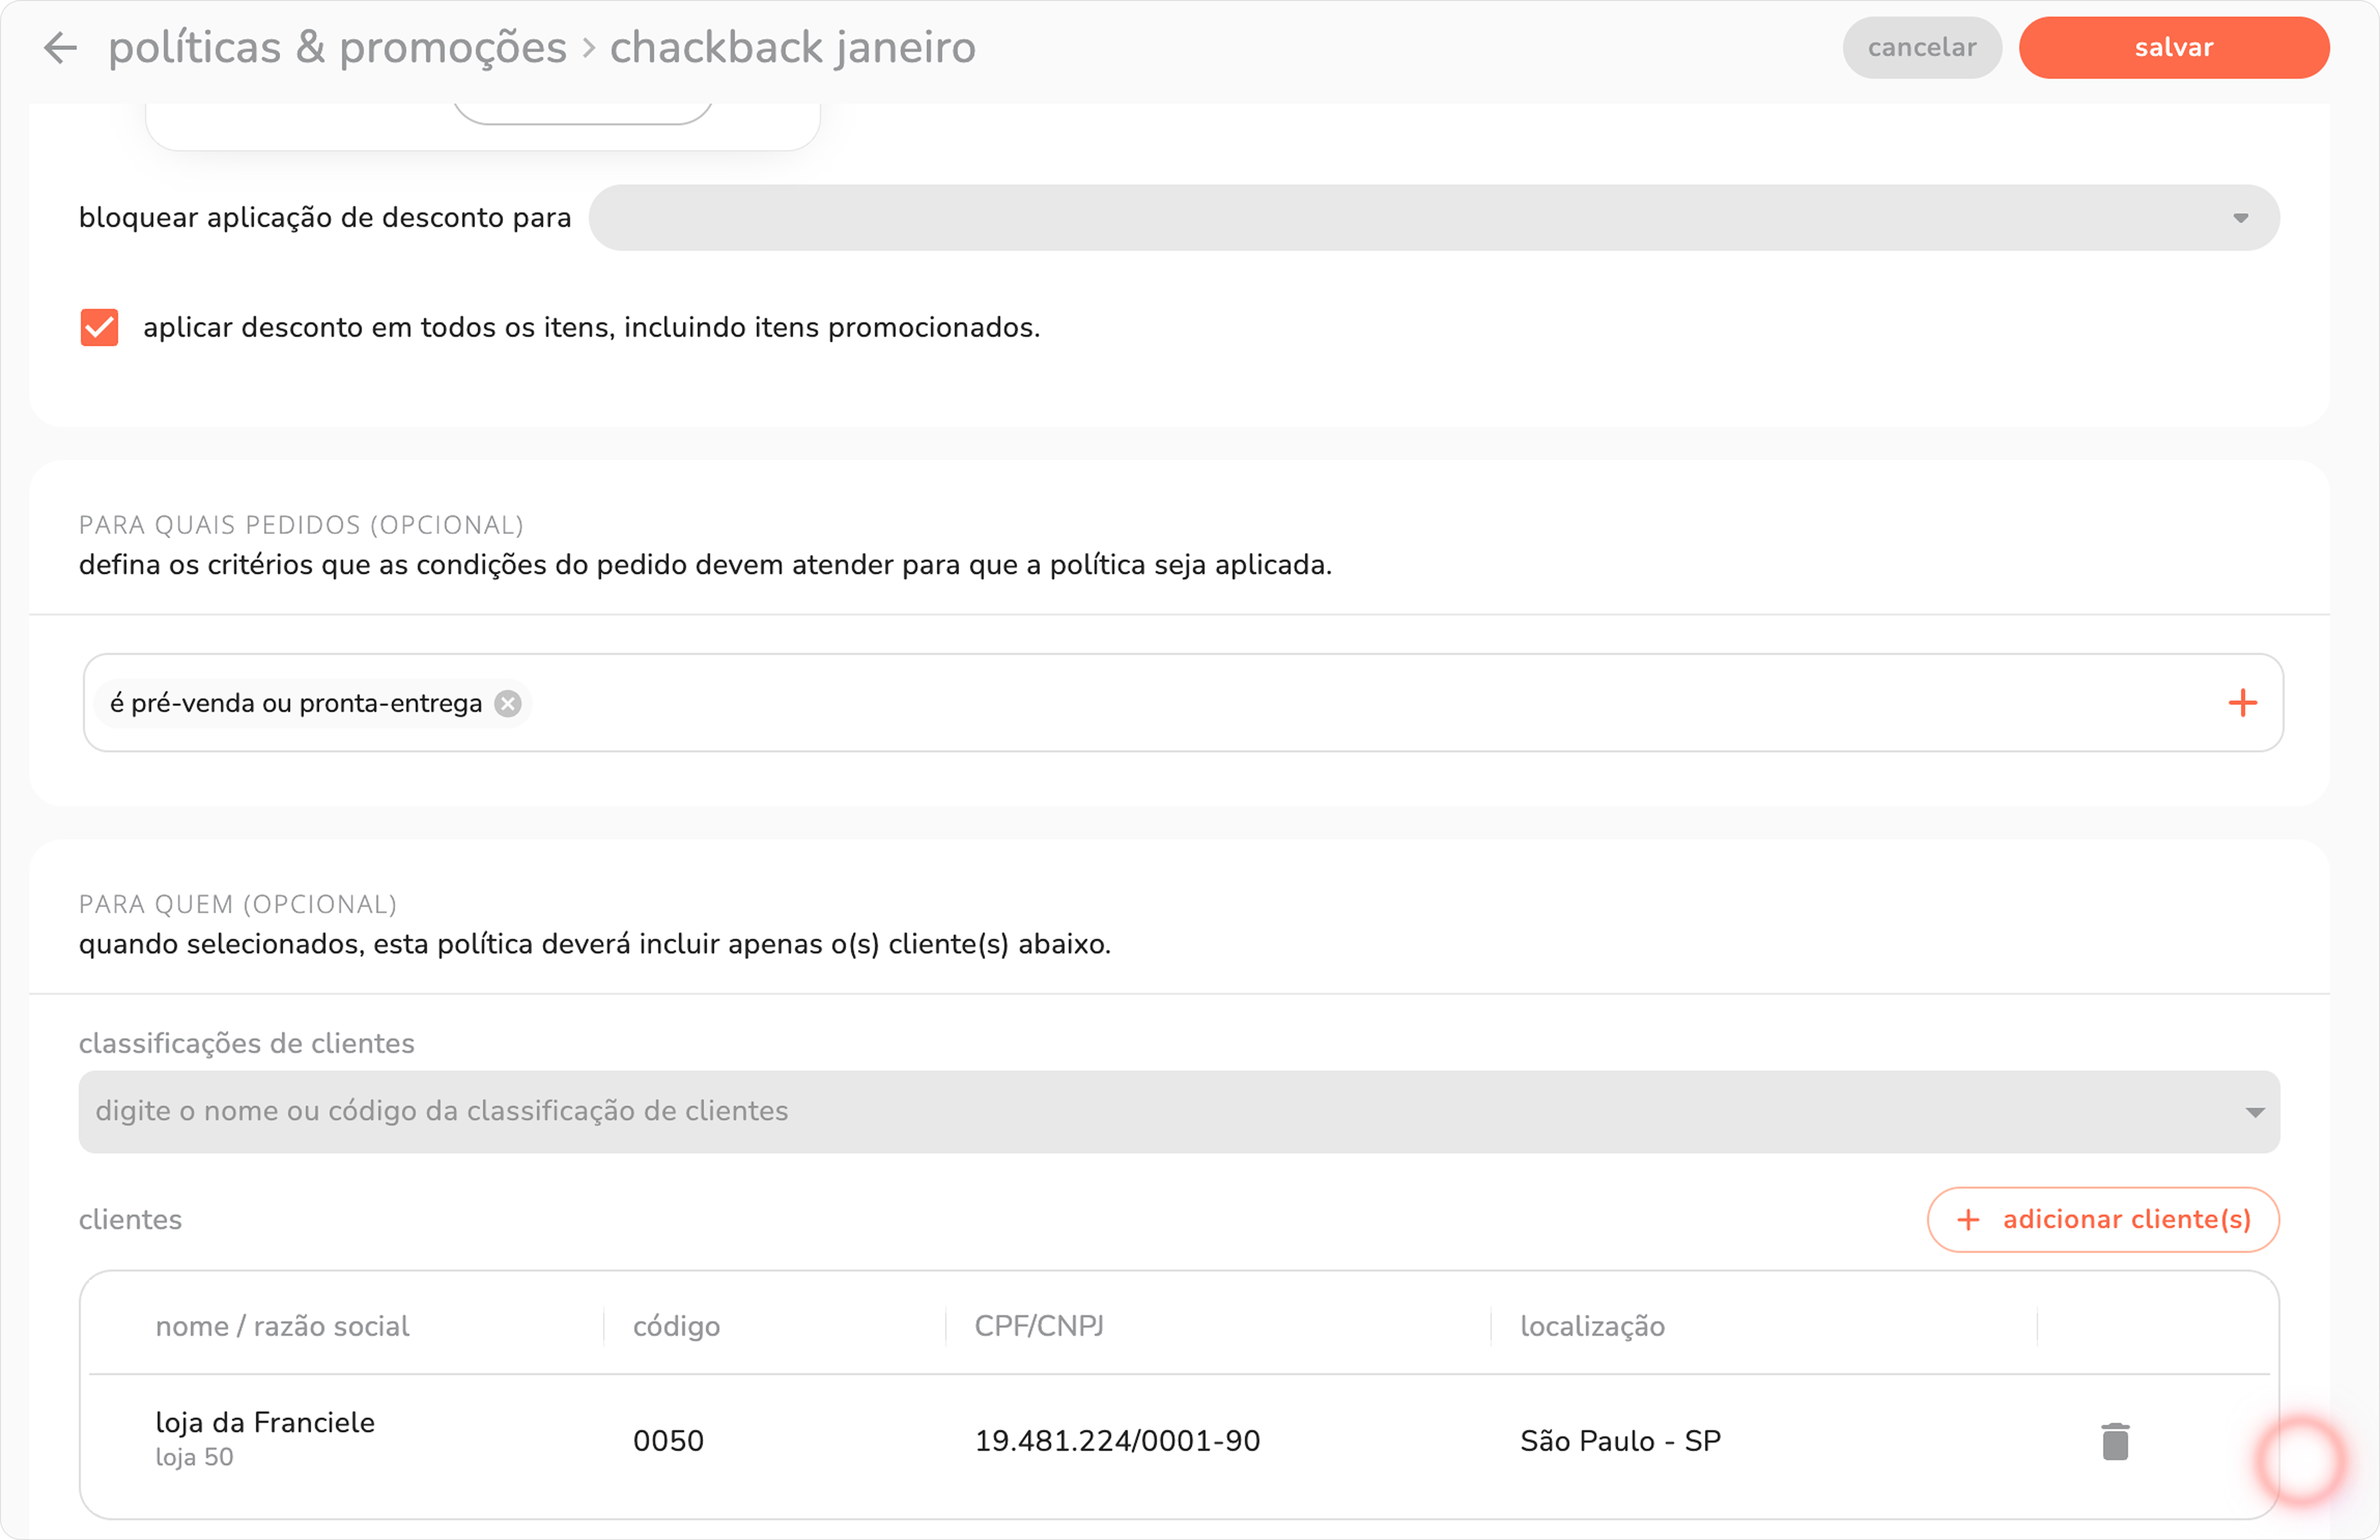Expand classificações de clientes dropdown arrow
This screenshot has height=1540, width=2380.
(2254, 1112)
